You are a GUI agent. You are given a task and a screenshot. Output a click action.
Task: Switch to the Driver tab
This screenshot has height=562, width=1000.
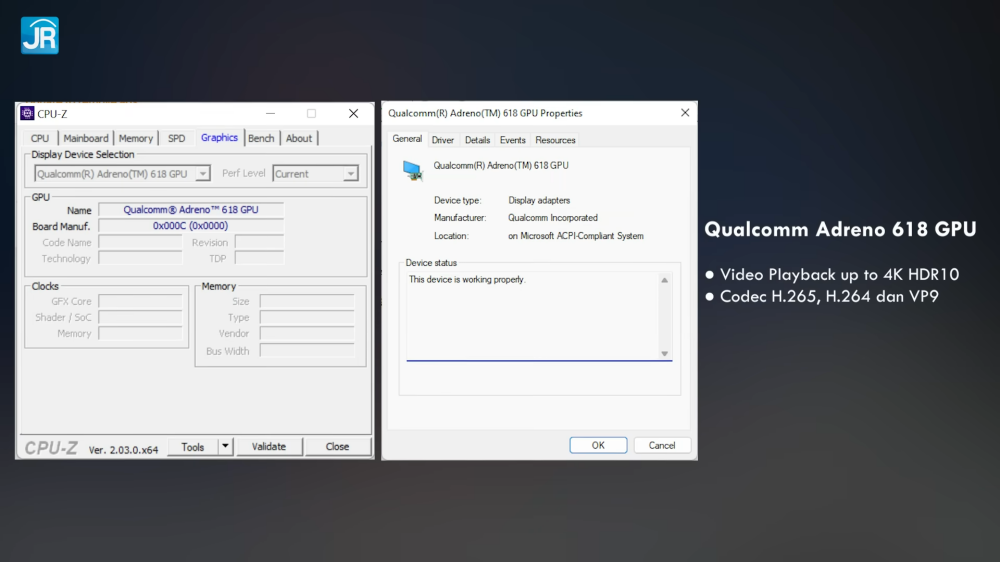click(x=443, y=140)
